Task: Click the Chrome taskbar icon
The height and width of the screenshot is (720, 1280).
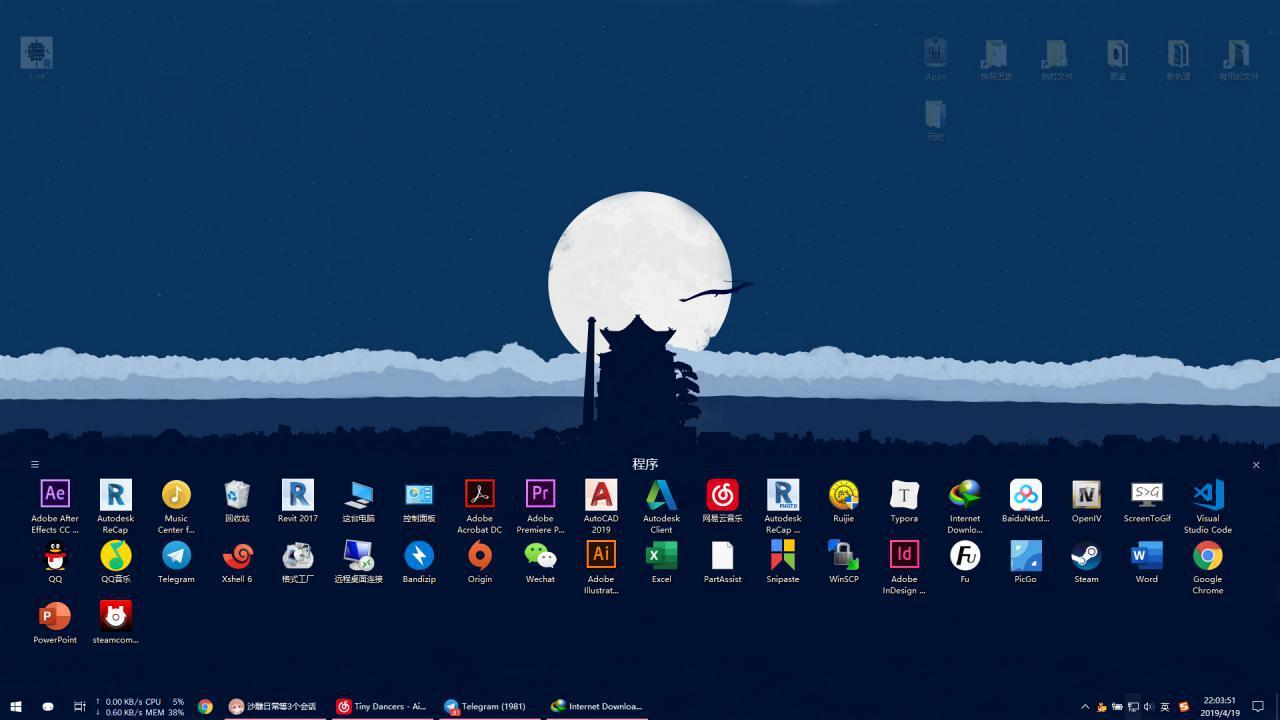Action: (205, 706)
